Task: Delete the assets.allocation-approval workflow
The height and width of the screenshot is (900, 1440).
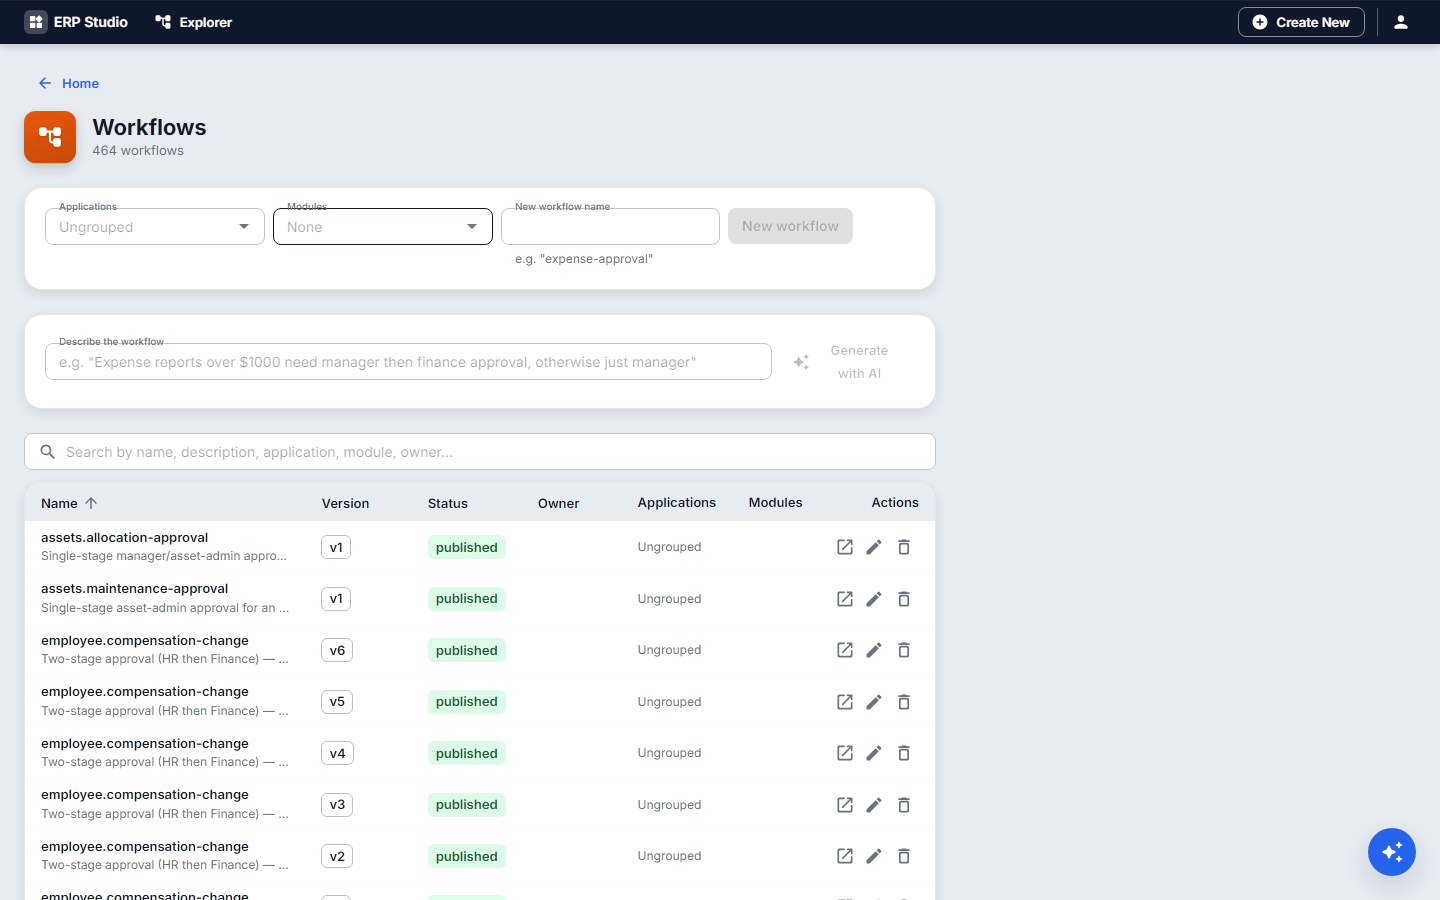Action: point(904,547)
